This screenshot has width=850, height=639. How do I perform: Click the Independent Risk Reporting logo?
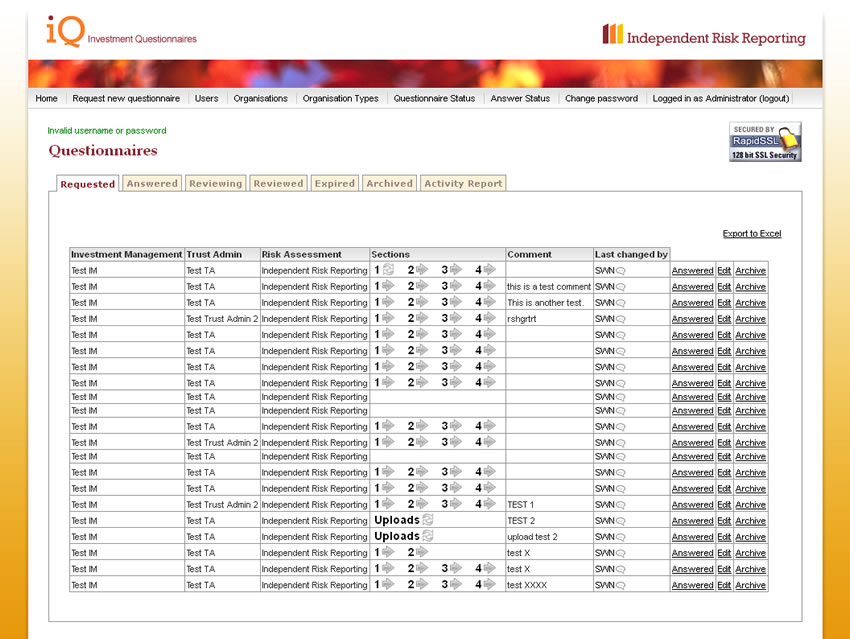(x=704, y=37)
